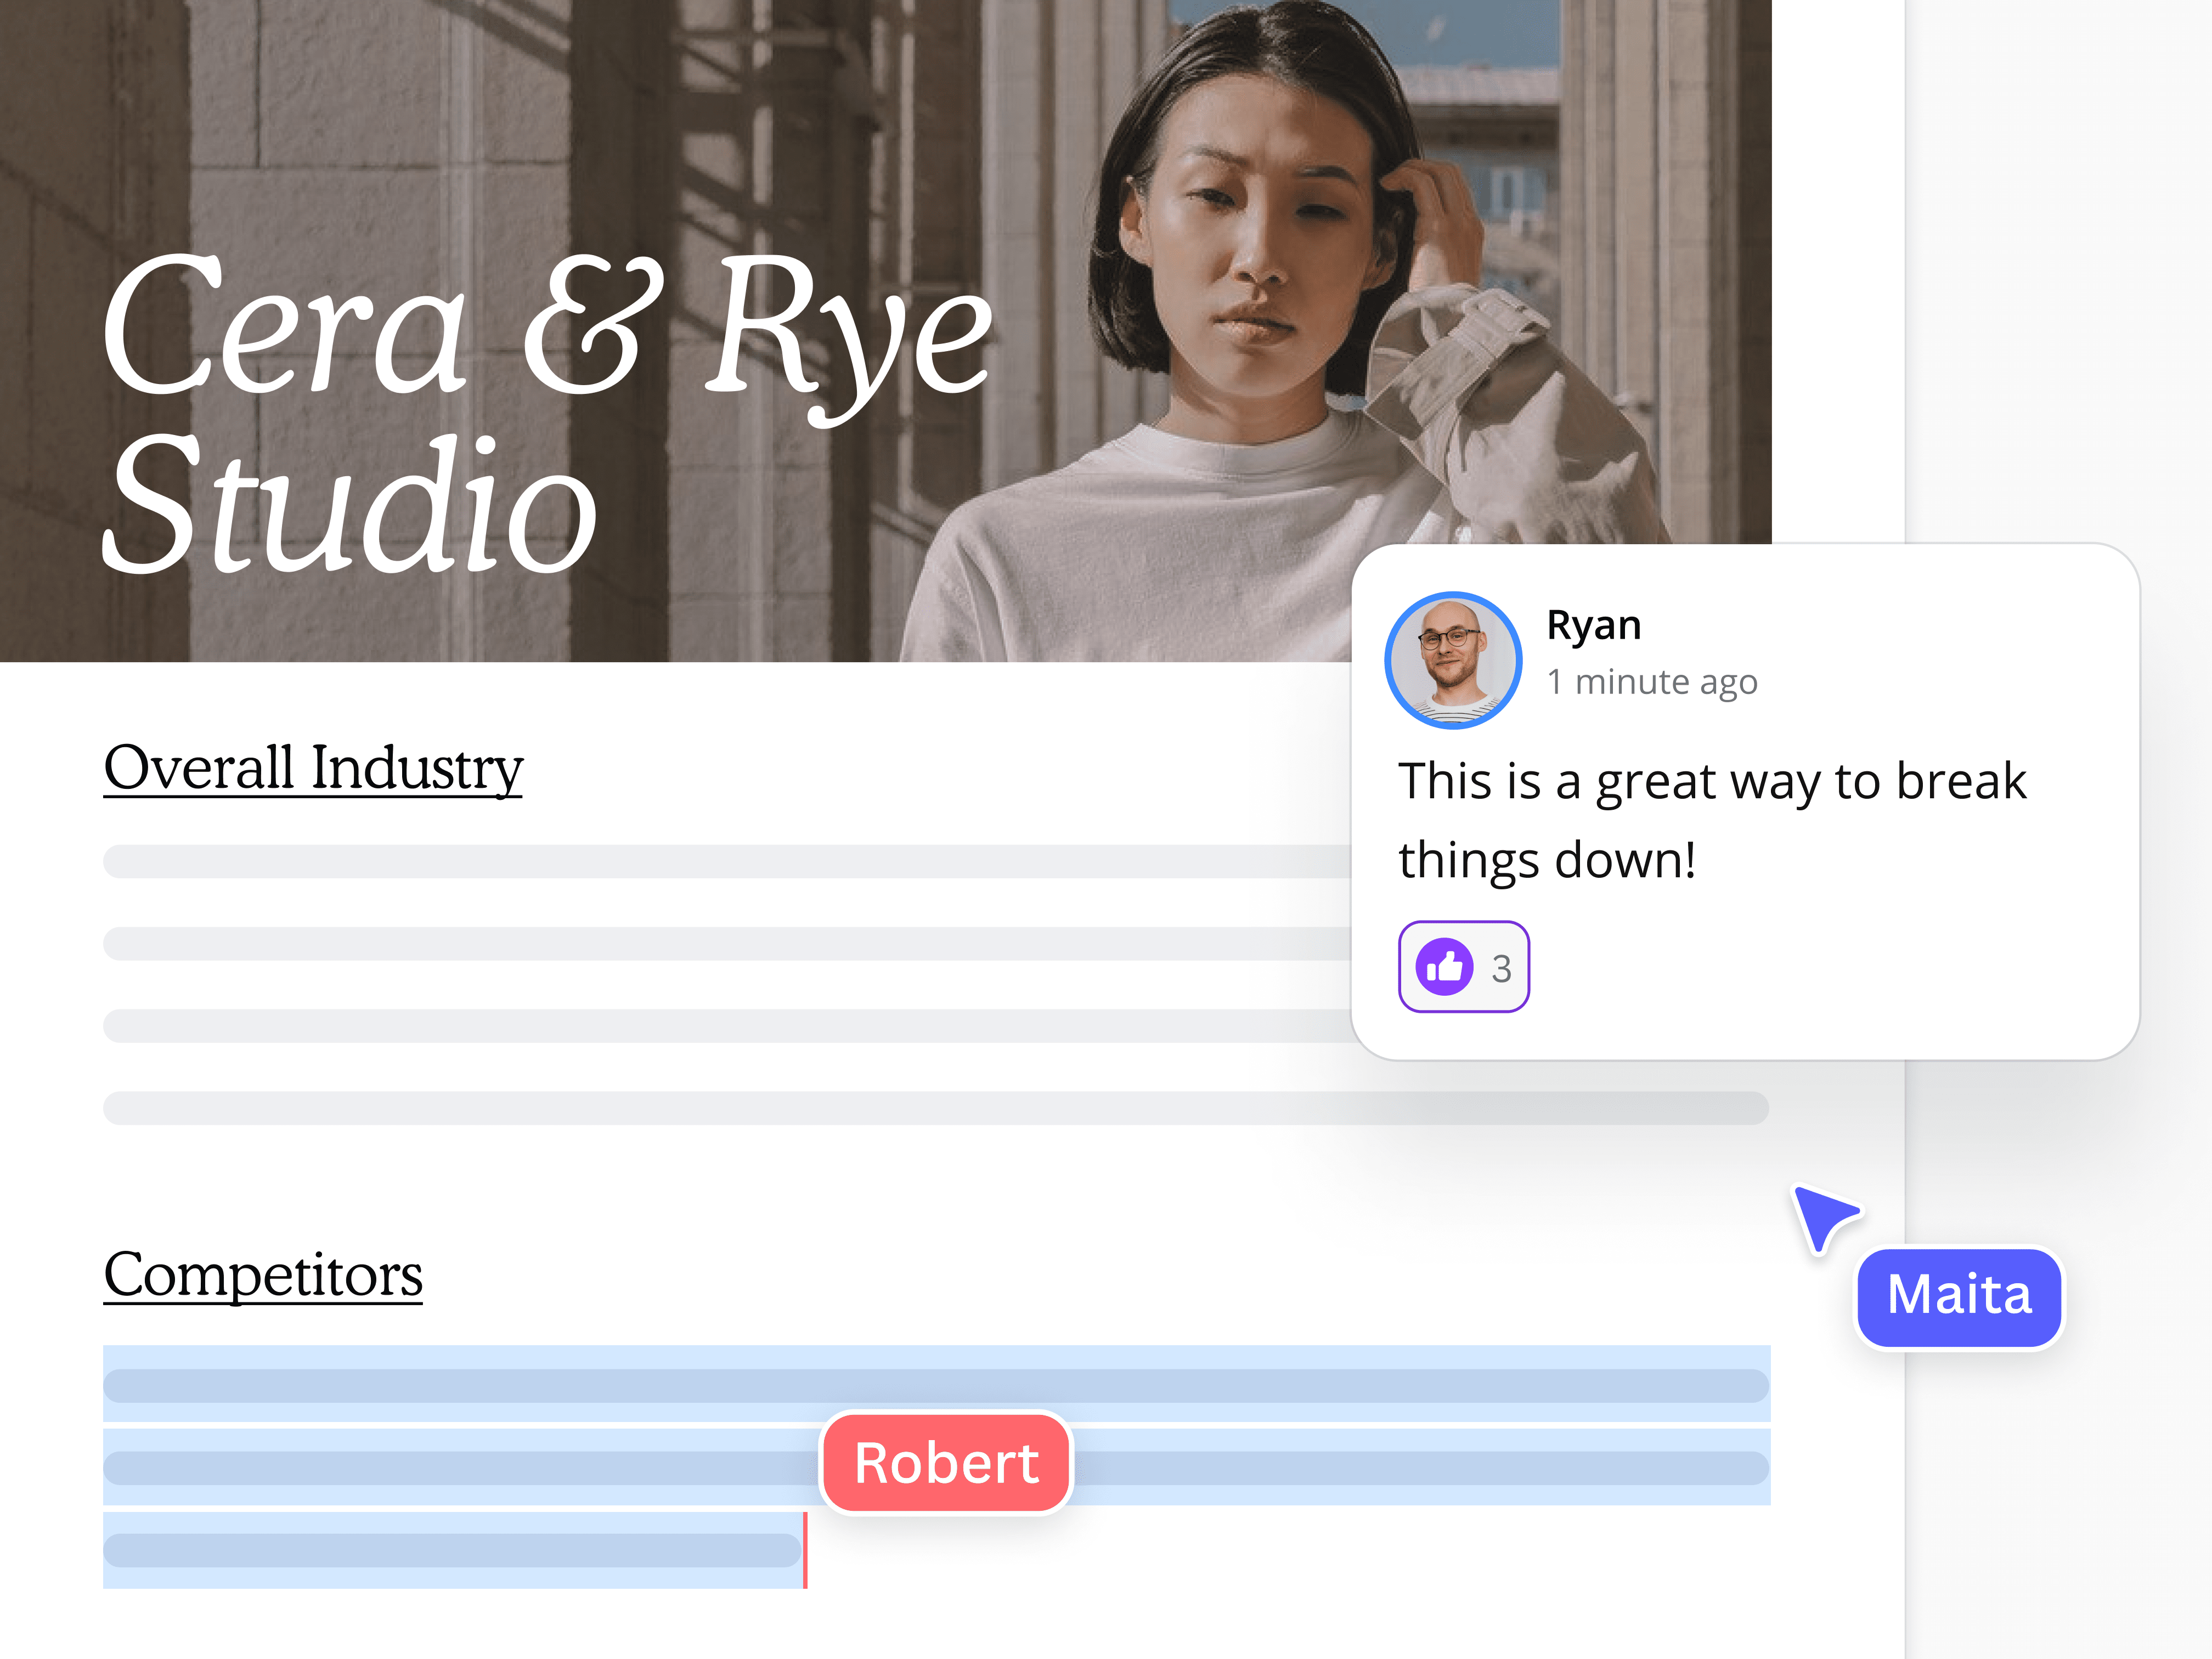Click the Competitors heading

263,1275
